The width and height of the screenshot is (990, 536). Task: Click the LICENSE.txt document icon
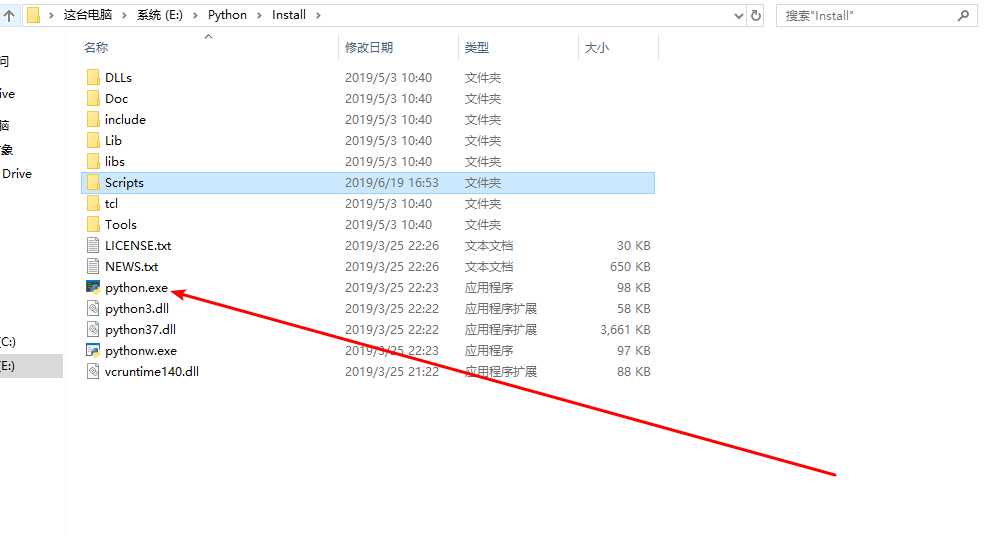[93, 246]
